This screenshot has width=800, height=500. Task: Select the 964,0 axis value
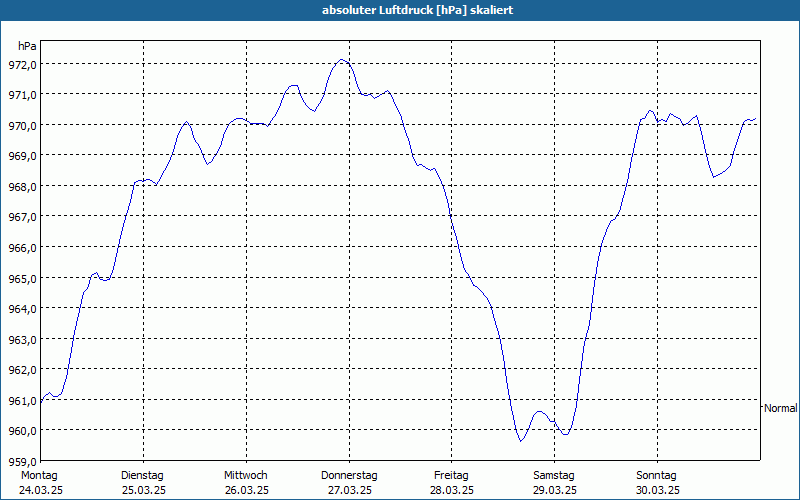pos(23,309)
